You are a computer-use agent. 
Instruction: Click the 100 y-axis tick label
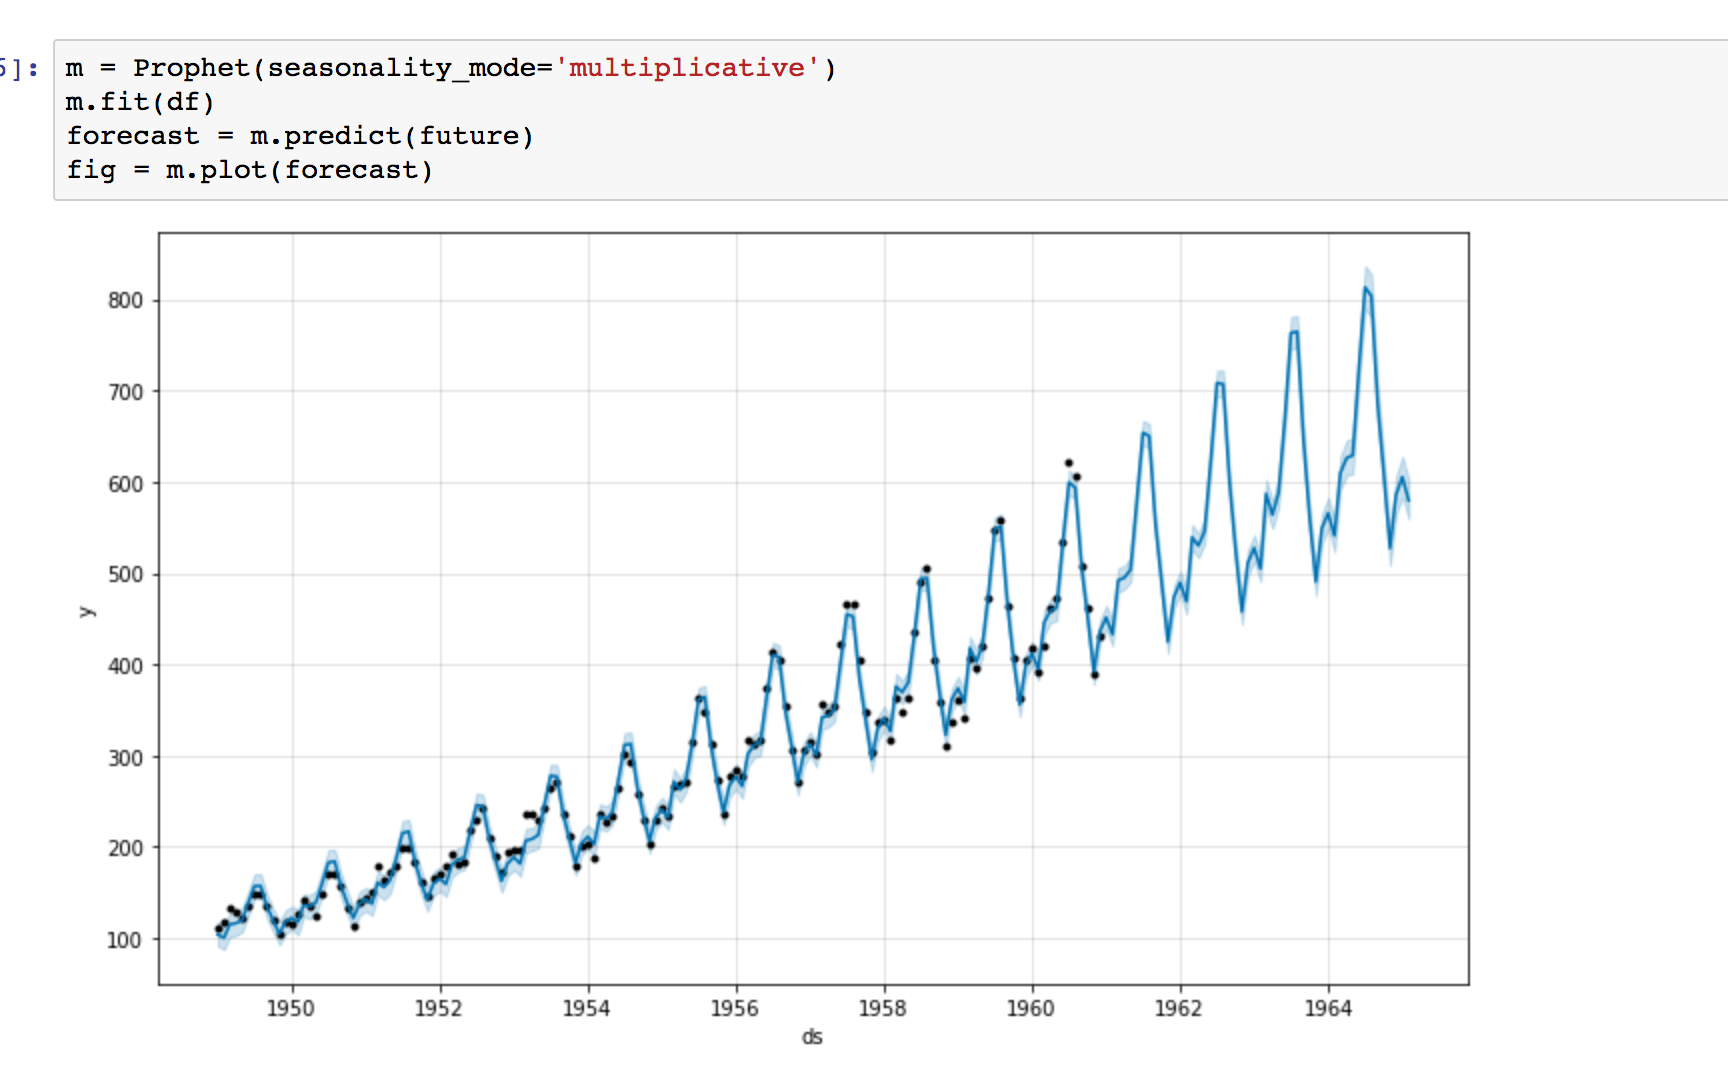[x=125, y=940]
